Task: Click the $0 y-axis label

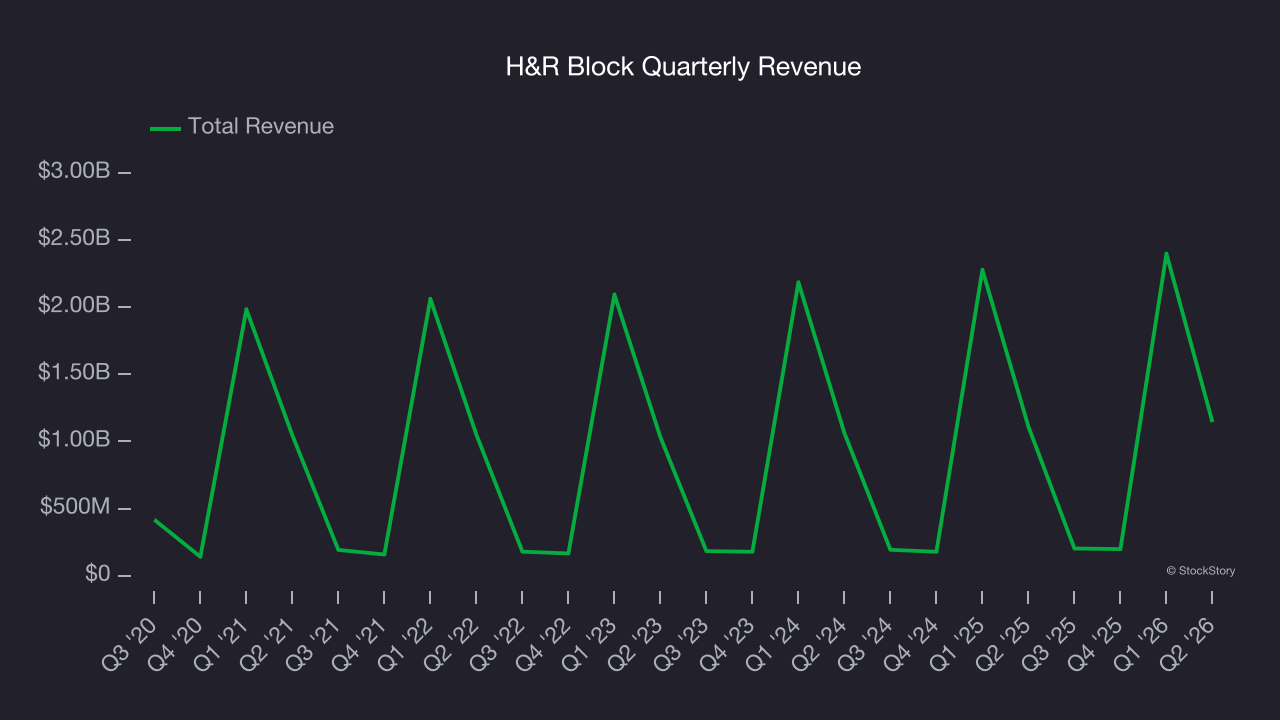Action: click(97, 575)
